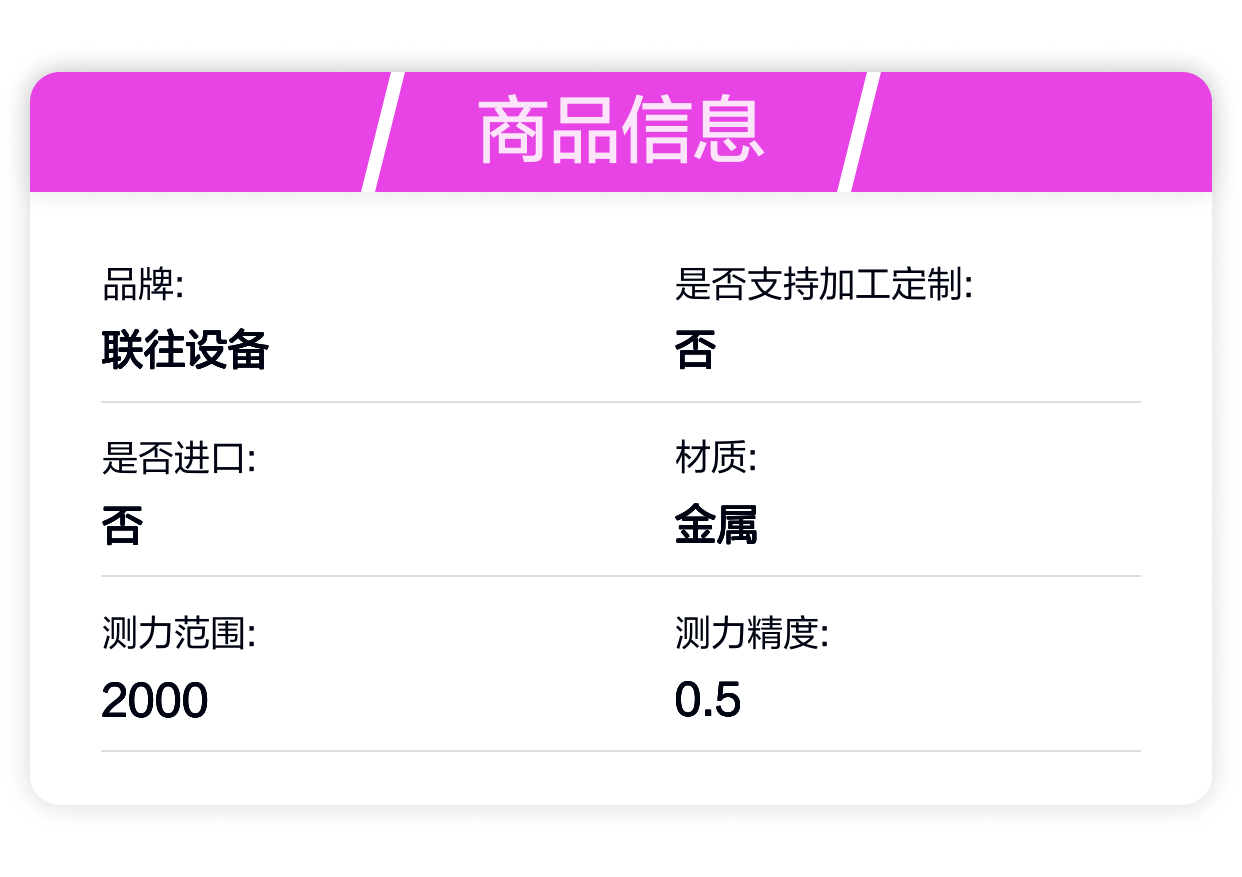Click 否 under 是否支持加工定制
1242x877 pixels.
[x=696, y=350]
